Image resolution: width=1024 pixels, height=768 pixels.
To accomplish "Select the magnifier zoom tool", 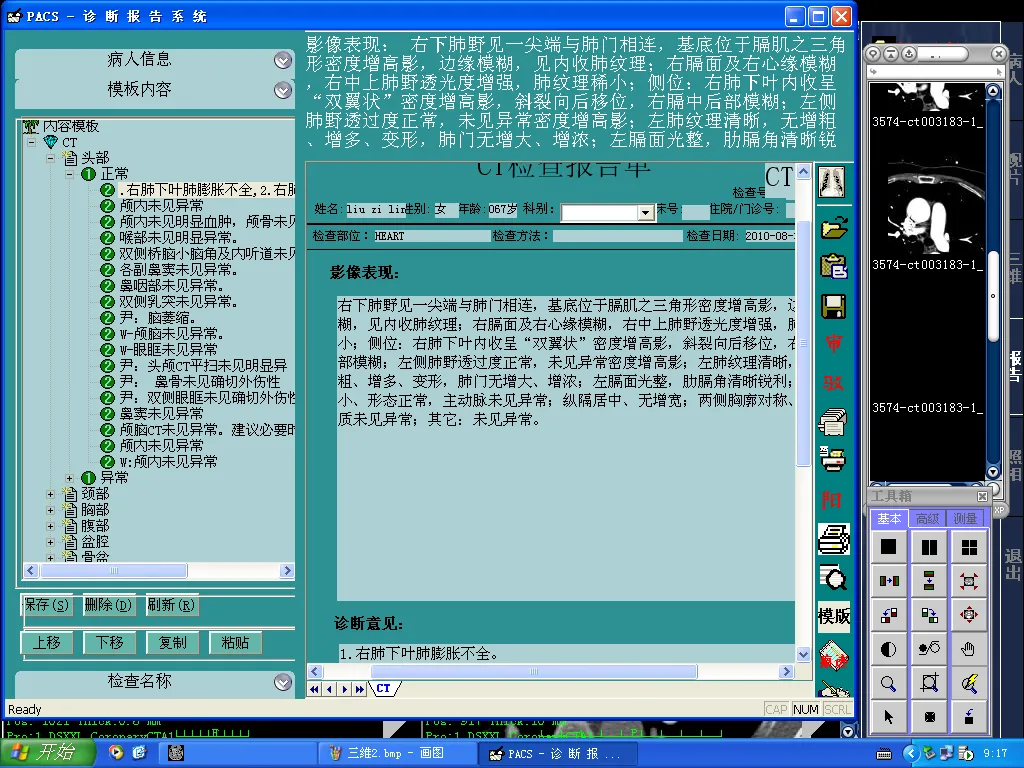I will (x=888, y=683).
